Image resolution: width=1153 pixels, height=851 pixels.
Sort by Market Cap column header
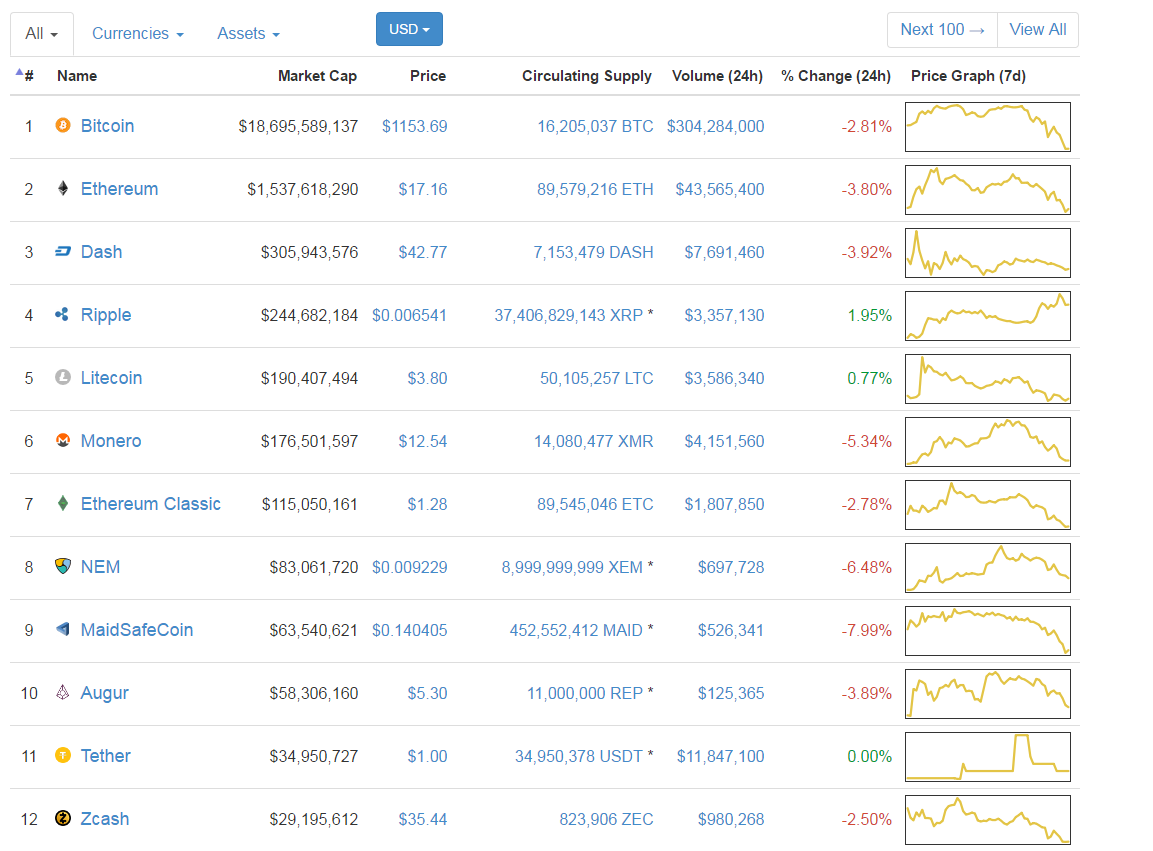(317, 76)
